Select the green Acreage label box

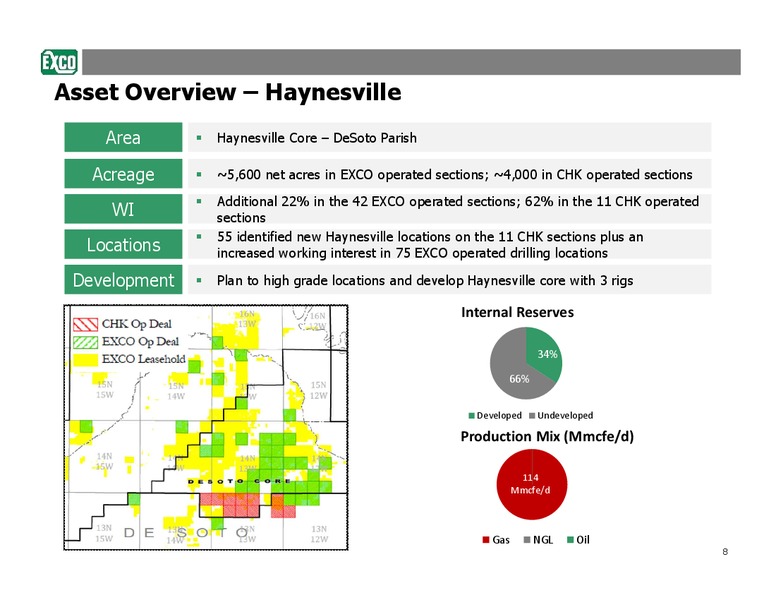(123, 174)
